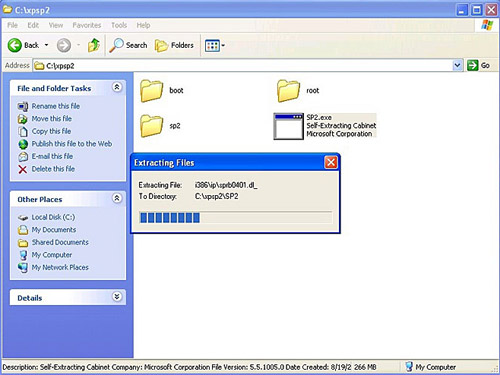Click the My Network Places icon
This screenshot has width=500, height=375.
[x=23, y=268]
